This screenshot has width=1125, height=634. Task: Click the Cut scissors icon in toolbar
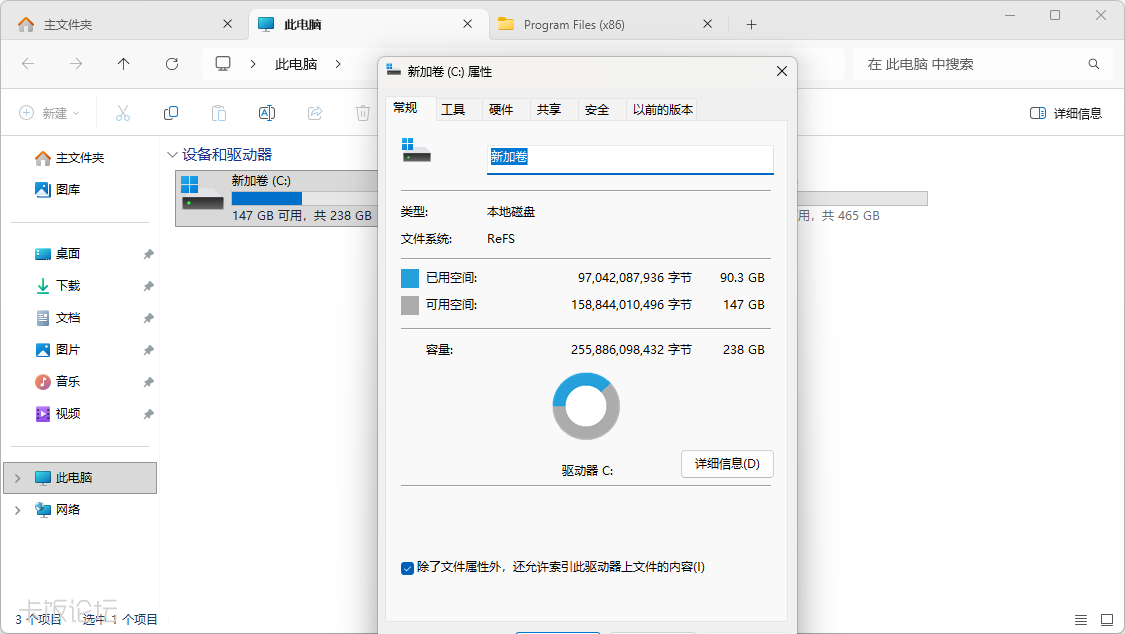click(x=123, y=113)
